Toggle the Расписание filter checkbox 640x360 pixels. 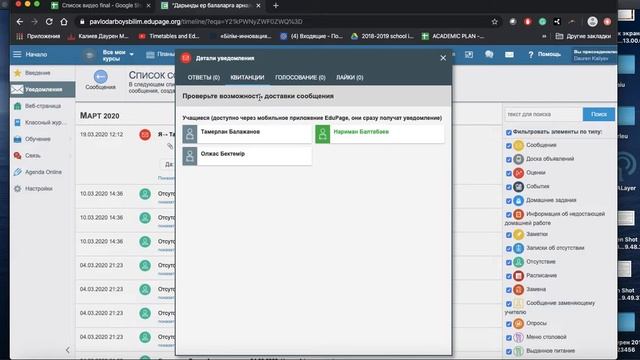point(509,276)
